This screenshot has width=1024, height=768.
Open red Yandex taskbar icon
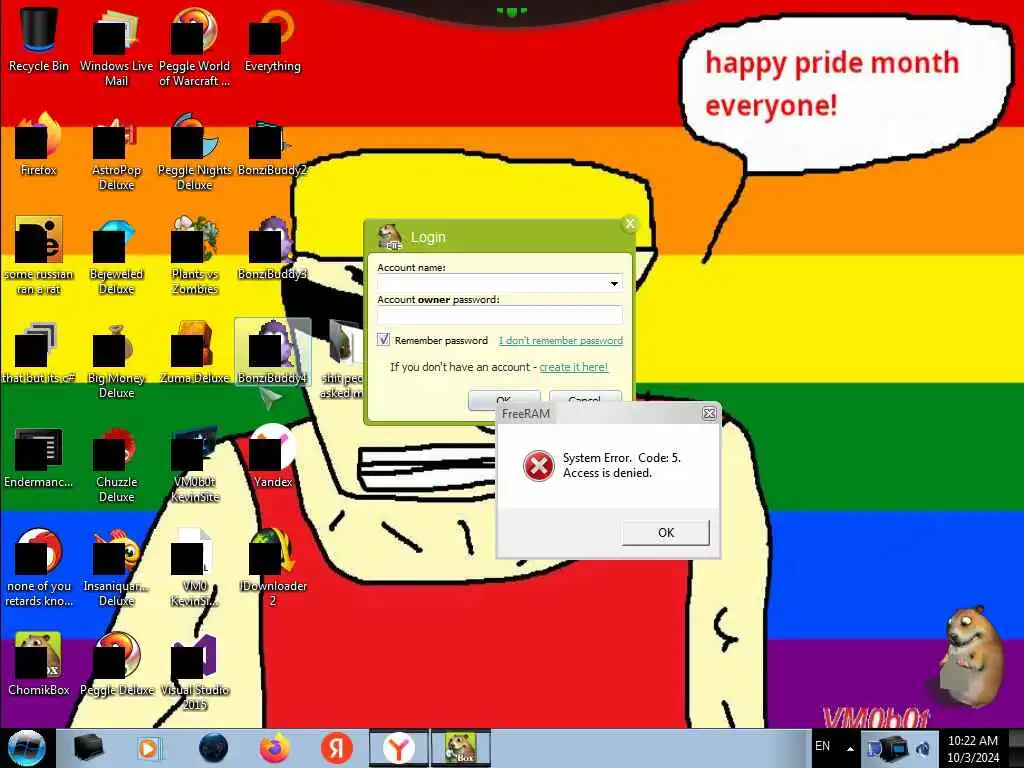coord(336,748)
